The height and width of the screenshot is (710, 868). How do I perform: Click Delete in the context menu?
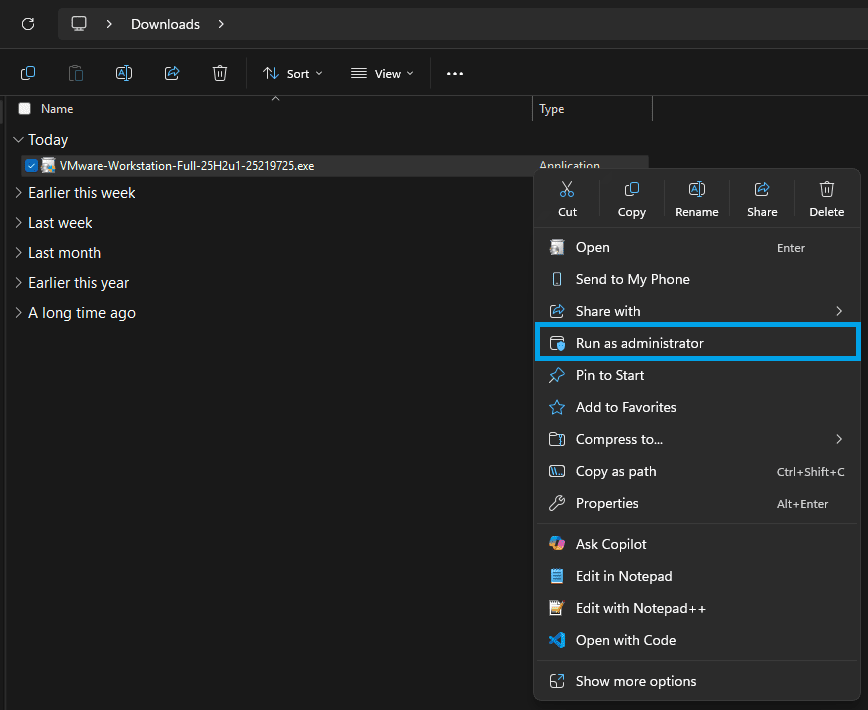[826, 199]
